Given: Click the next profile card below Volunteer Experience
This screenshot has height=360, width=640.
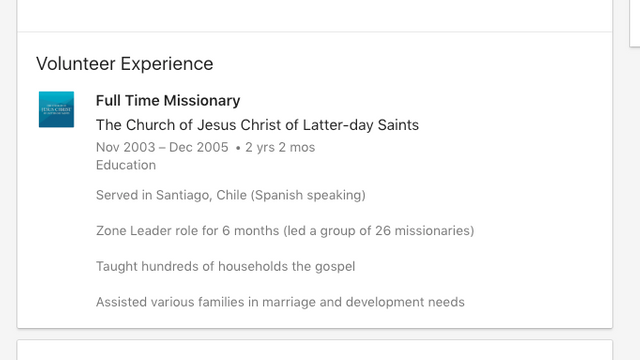Looking at the screenshot, I should [315, 350].
